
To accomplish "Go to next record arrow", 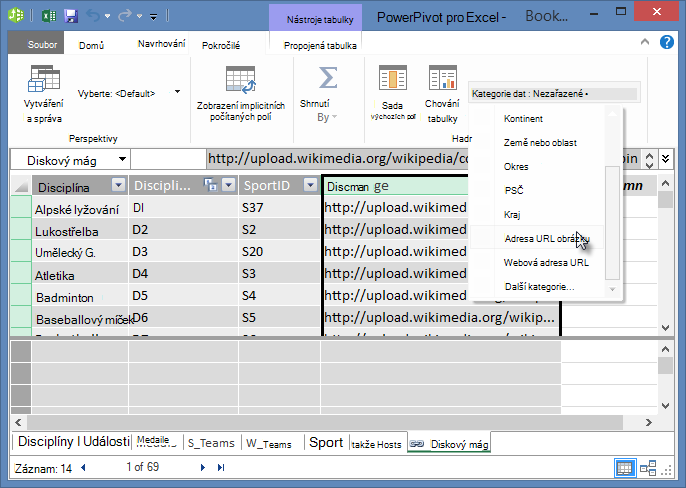I will tap(203, 467).
